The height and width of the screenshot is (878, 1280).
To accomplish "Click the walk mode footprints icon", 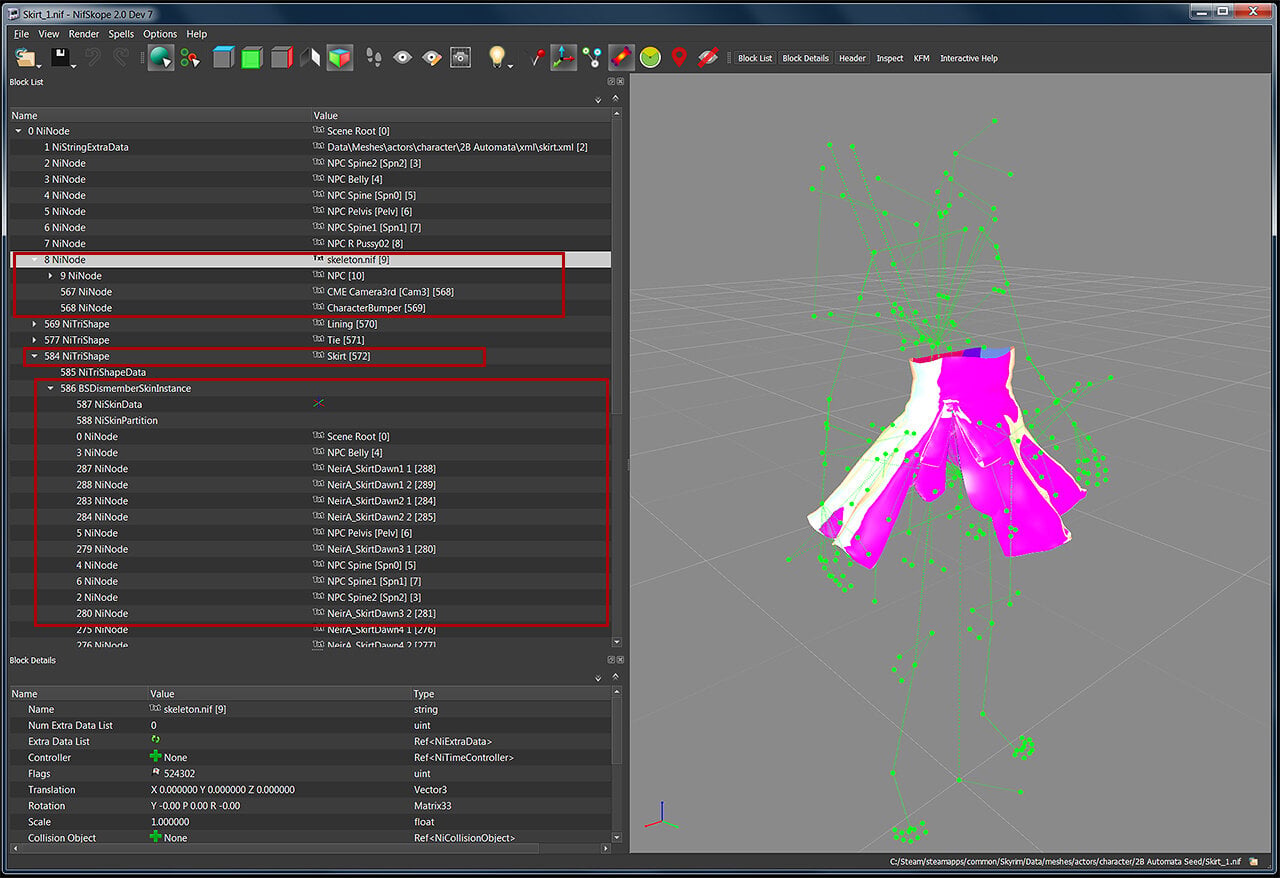I will 374,58.
